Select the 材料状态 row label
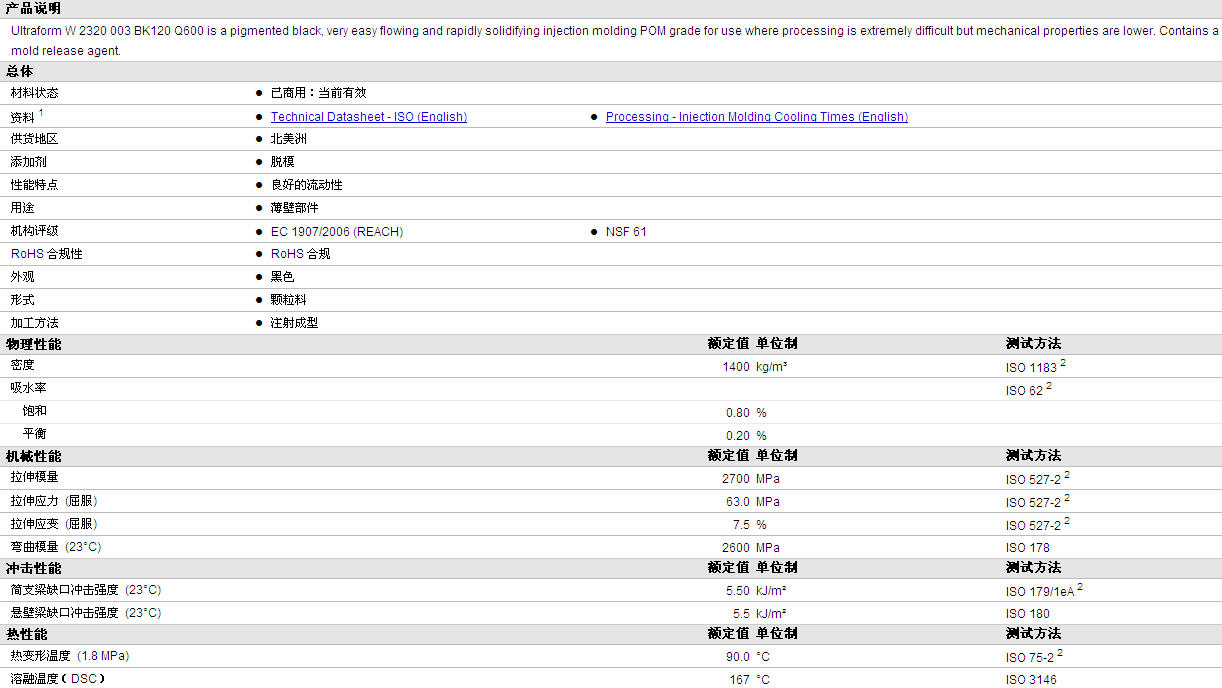 35,93
